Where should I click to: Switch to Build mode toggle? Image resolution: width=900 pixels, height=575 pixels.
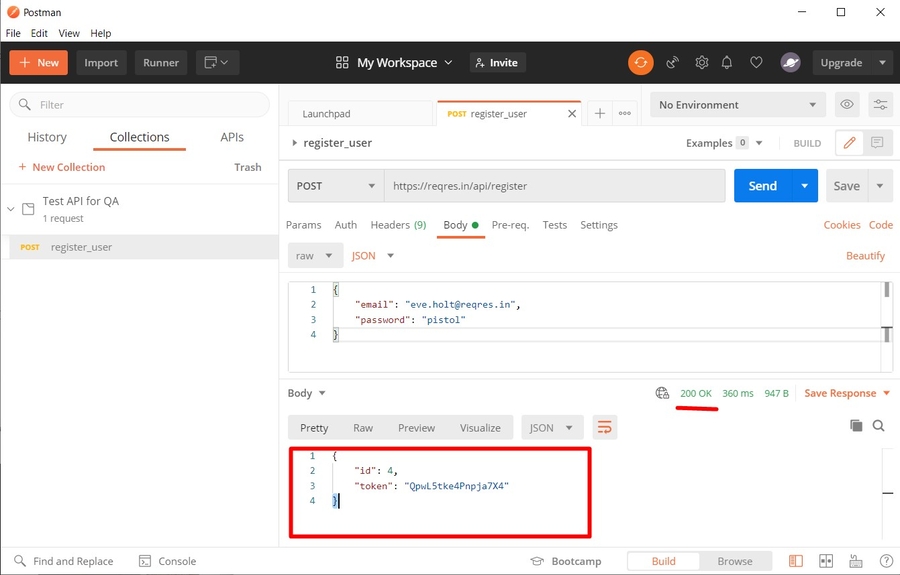pyautogui.click(x=663, y=561)
